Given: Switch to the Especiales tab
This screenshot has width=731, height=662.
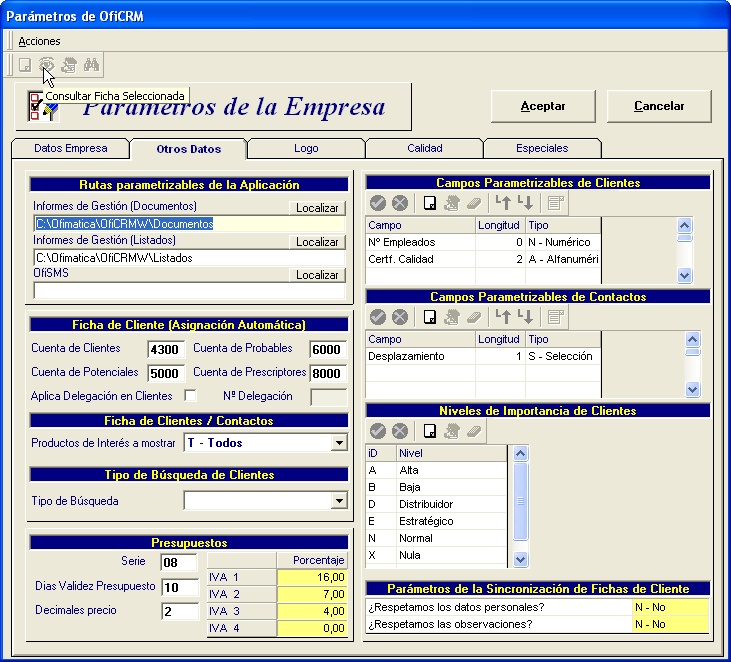Looking at the screenshot, I should pos(542,148).
